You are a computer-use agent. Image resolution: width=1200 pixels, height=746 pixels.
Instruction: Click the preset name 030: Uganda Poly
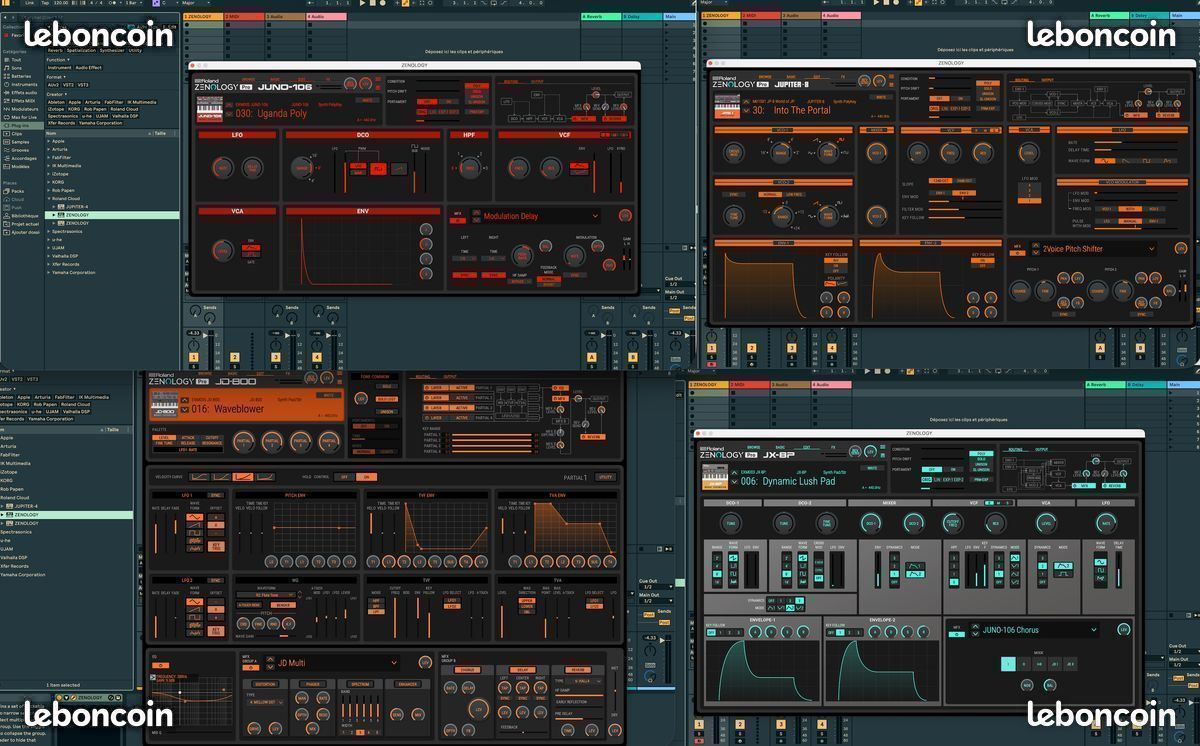pyautogui.click(x=271, y=114)
